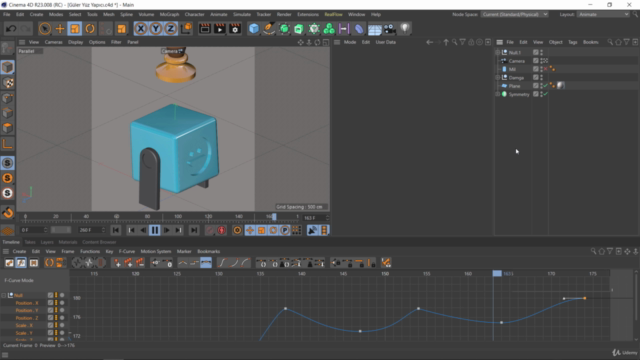Open the MoGraph menu
The image size is (640, 360).
[x=169, y=14]
